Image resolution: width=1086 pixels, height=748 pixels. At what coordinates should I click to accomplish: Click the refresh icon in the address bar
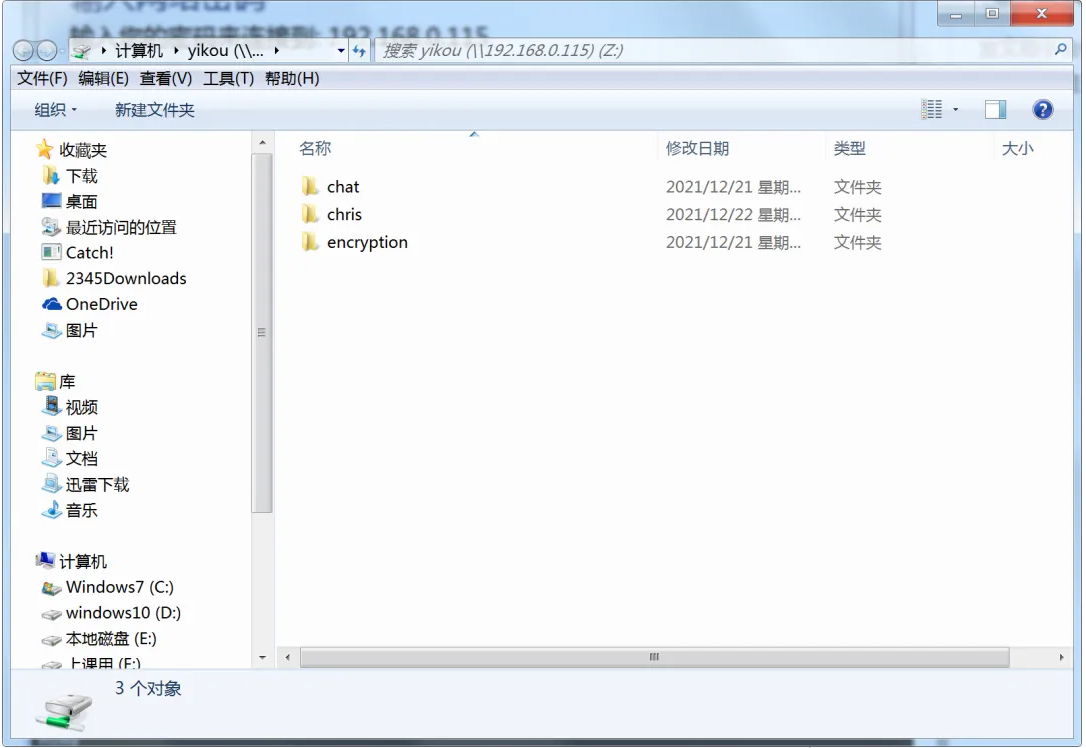pos(359,50)
